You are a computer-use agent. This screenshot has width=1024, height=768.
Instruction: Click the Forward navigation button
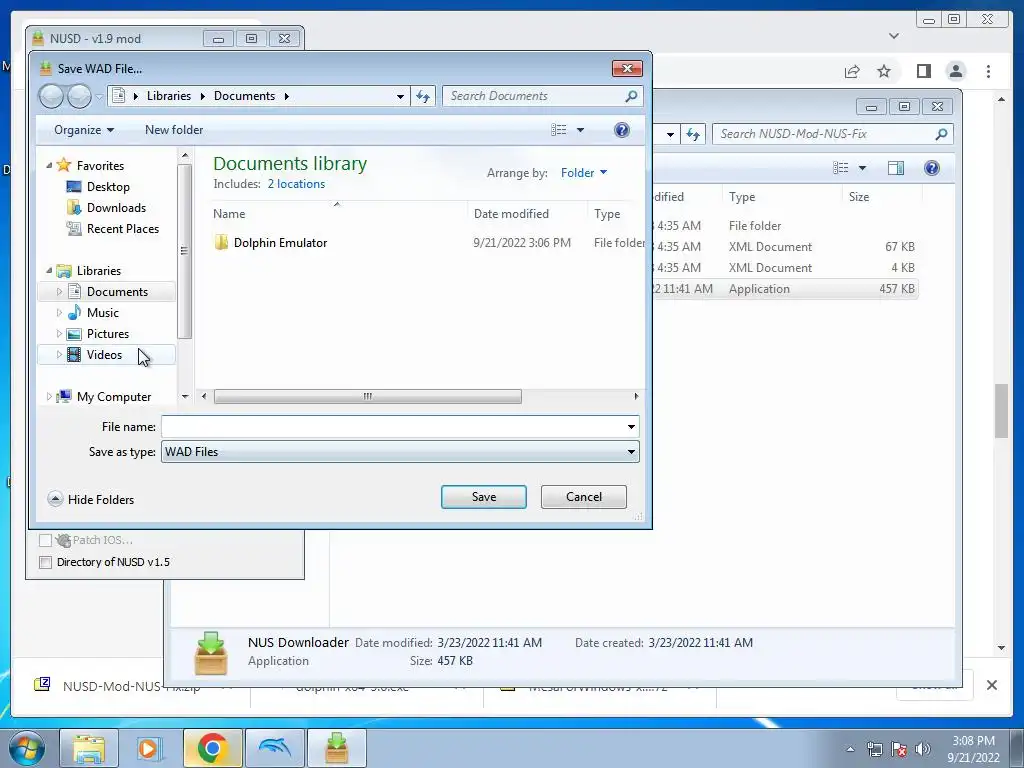click(x=79, y=97)
